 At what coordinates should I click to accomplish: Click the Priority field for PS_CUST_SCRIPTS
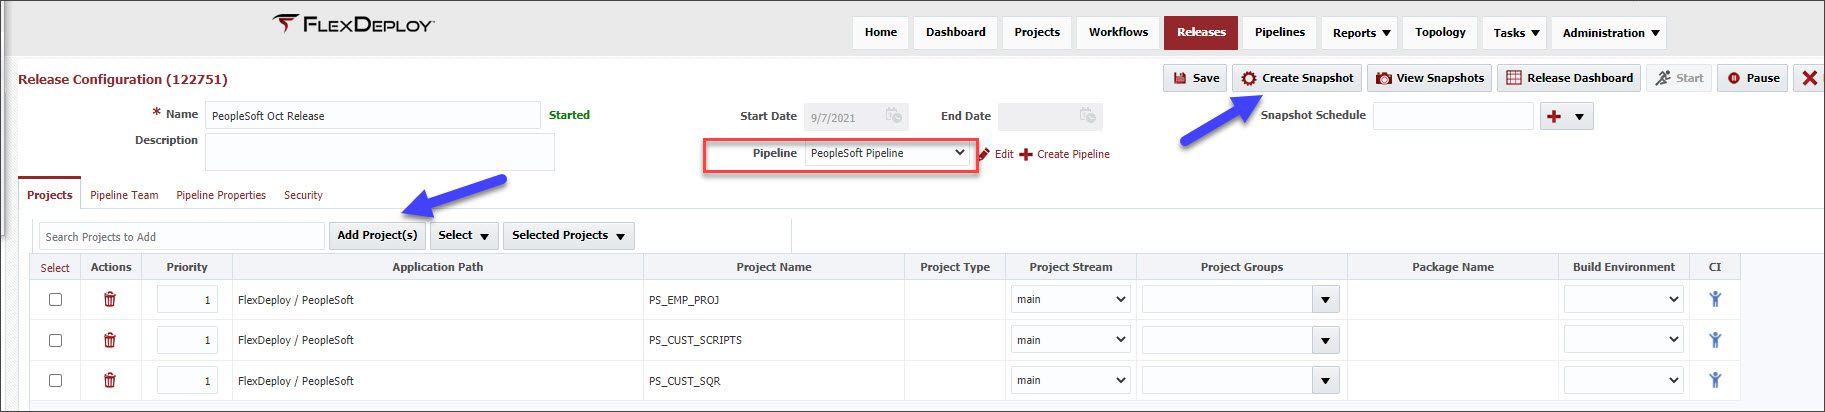tap(187, 340)
